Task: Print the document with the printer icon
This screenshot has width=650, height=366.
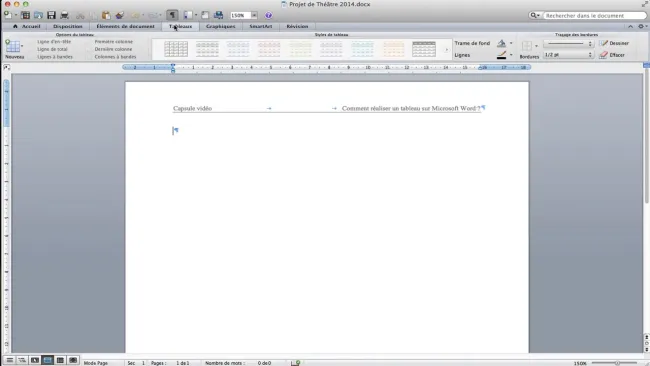Action: coord(64,15)
